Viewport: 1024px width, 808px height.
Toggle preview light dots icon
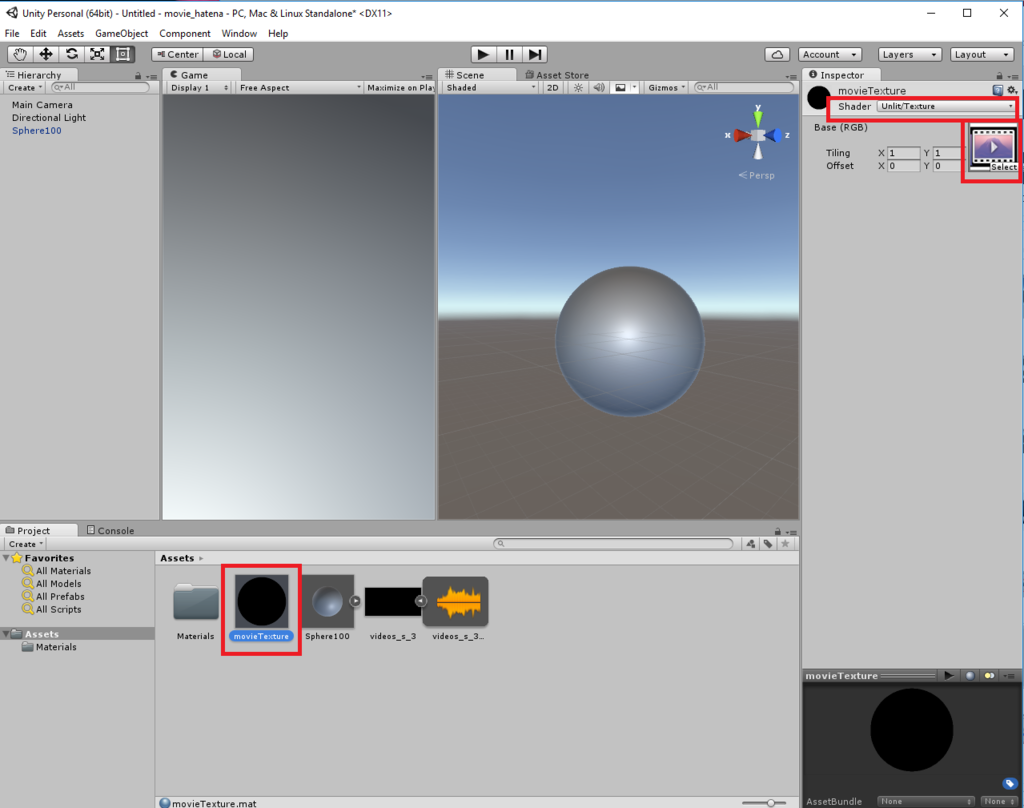[989, 675]
